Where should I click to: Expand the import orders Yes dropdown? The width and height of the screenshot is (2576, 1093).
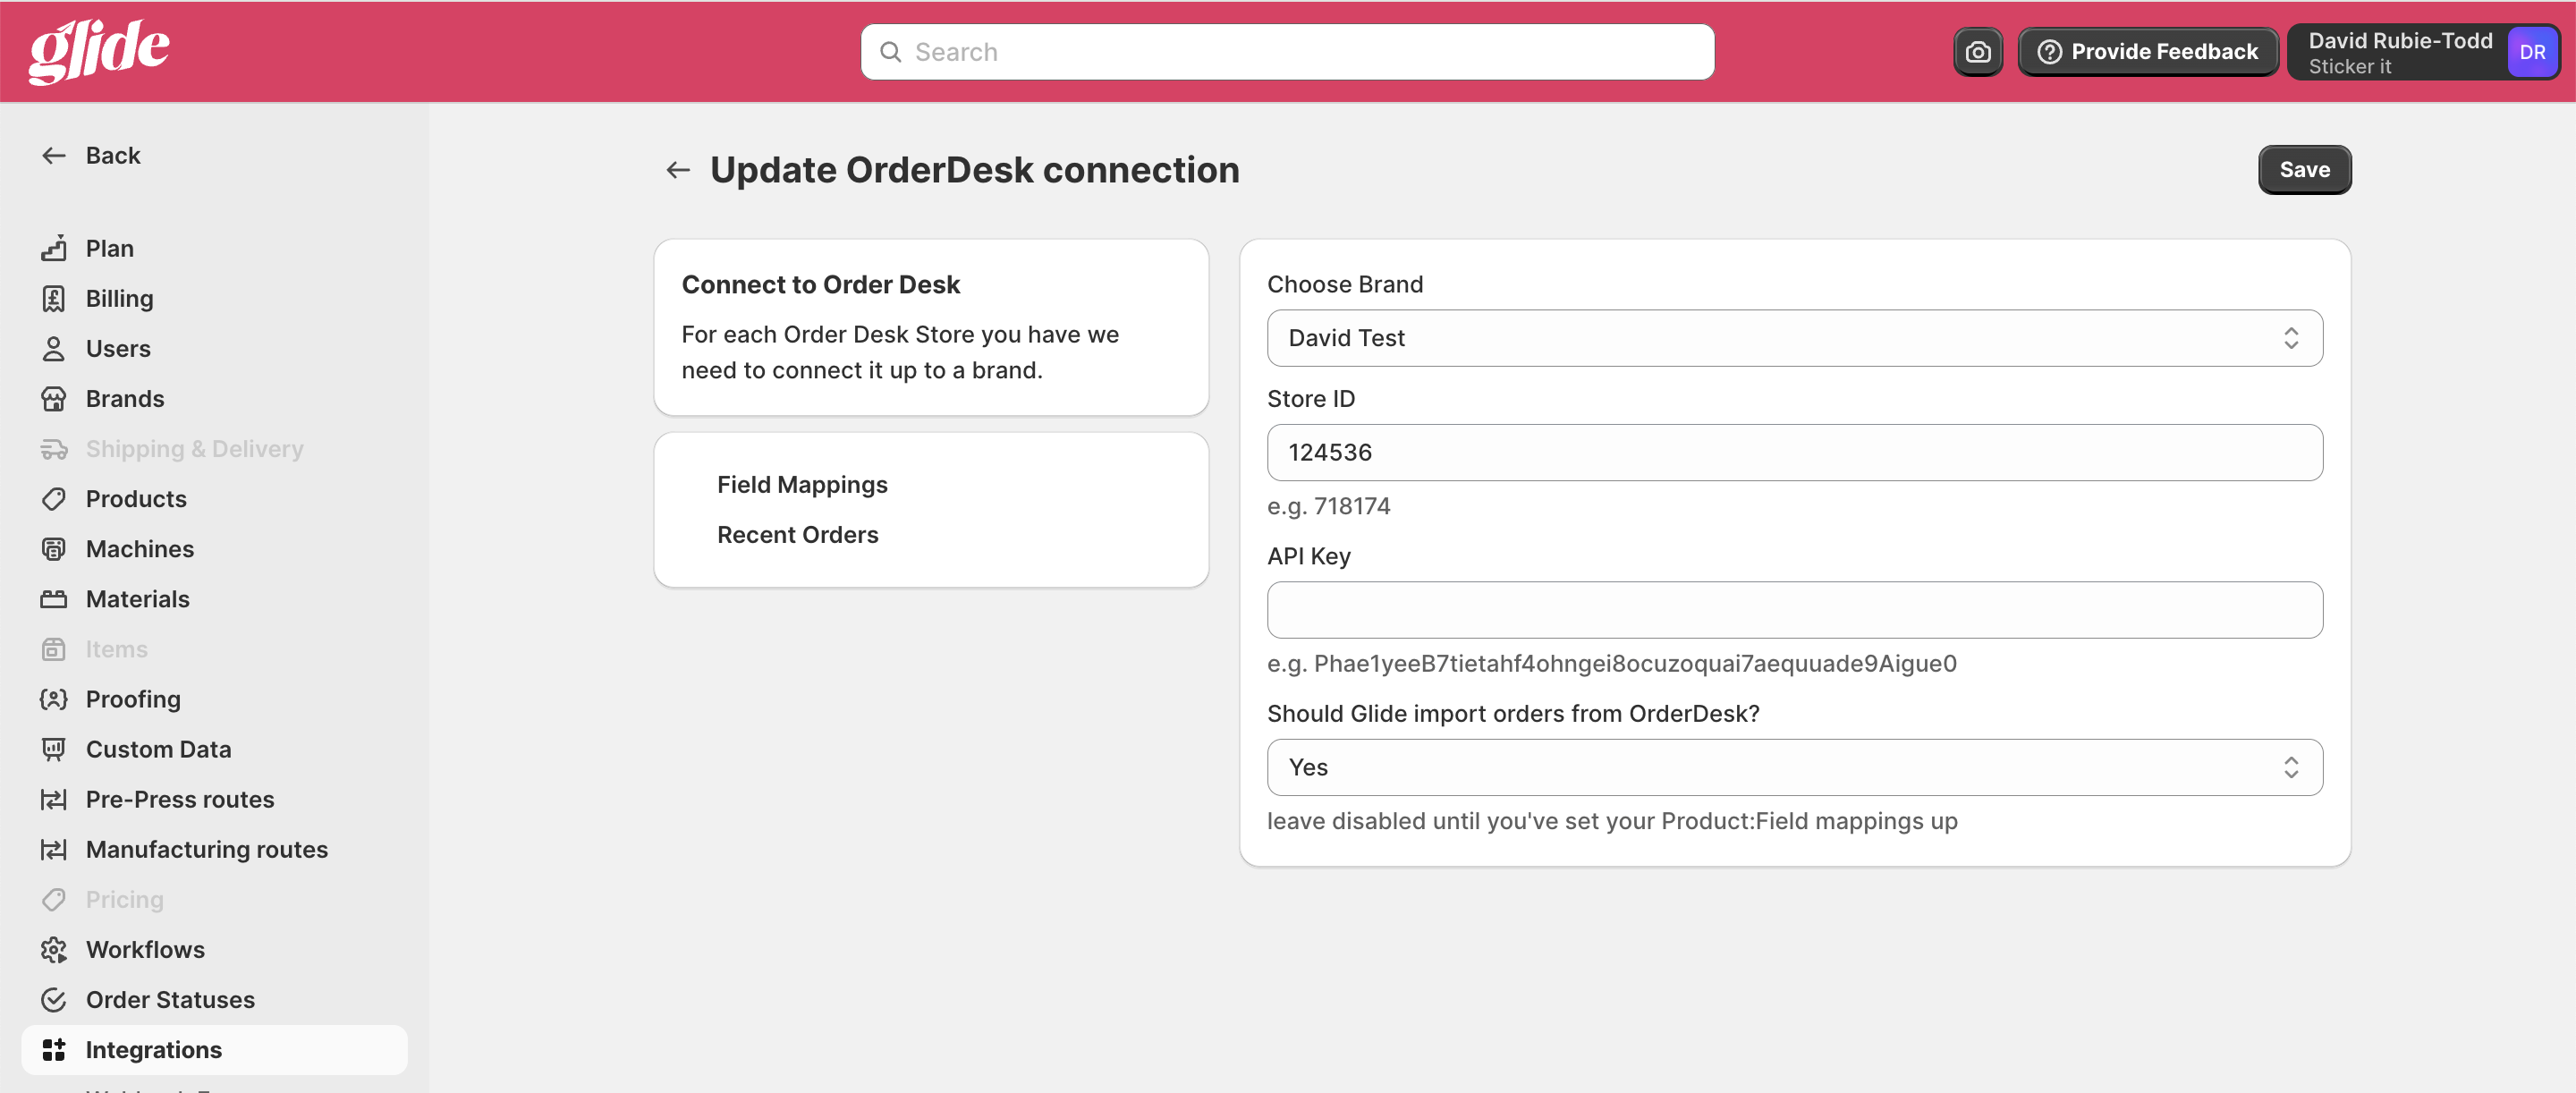(1794, 767)
